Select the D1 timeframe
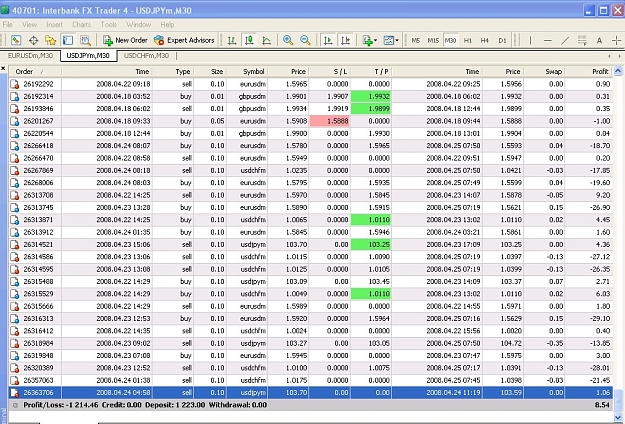This screenshot has height=424, width=625. click(502, 40)
